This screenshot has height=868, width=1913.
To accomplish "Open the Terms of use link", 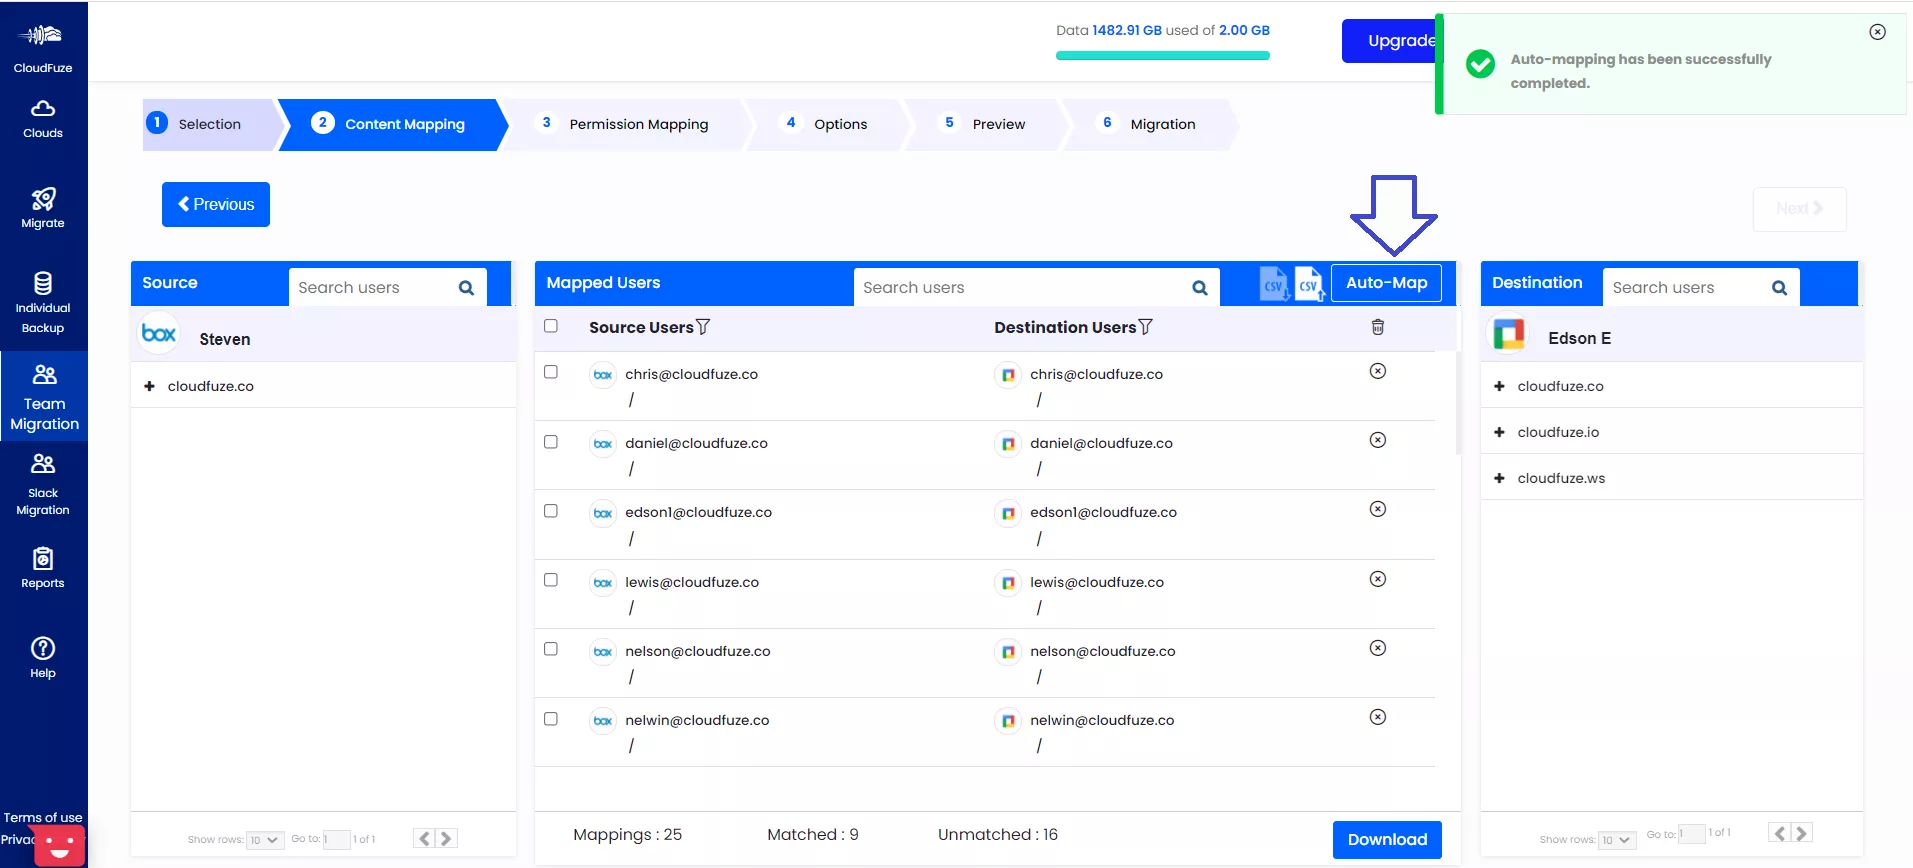I will pyautogui.click(x=43, y=817).
